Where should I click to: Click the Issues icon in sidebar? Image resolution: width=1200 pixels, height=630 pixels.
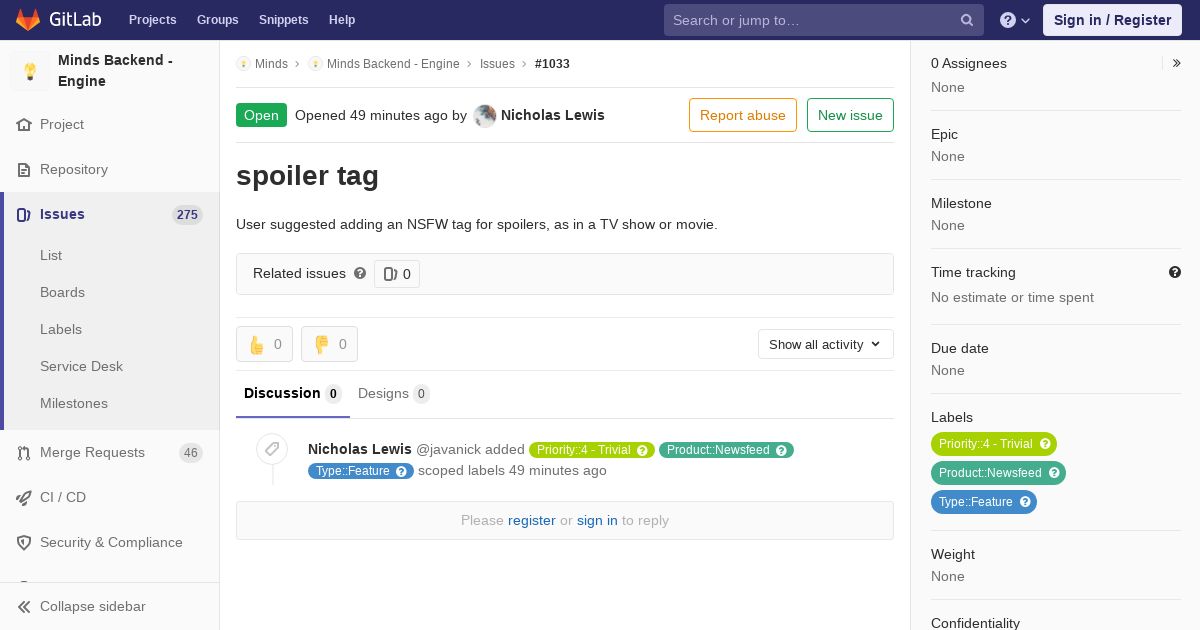(x=24, y=215)
